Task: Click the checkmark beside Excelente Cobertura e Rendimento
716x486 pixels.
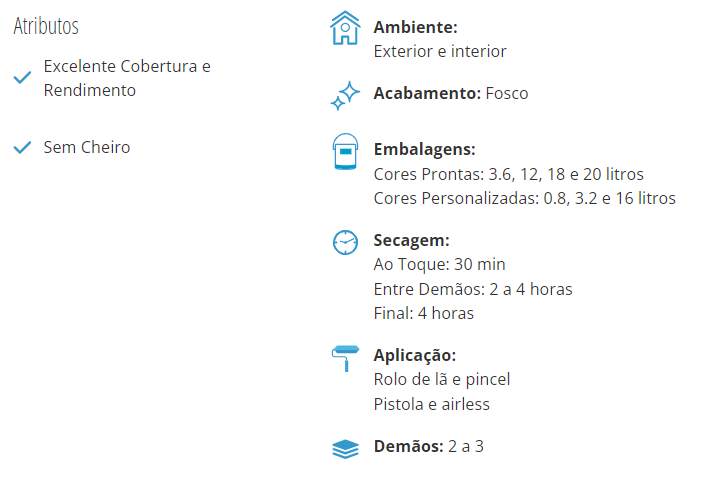Action: pyautogui.click(x=22, y=78)
